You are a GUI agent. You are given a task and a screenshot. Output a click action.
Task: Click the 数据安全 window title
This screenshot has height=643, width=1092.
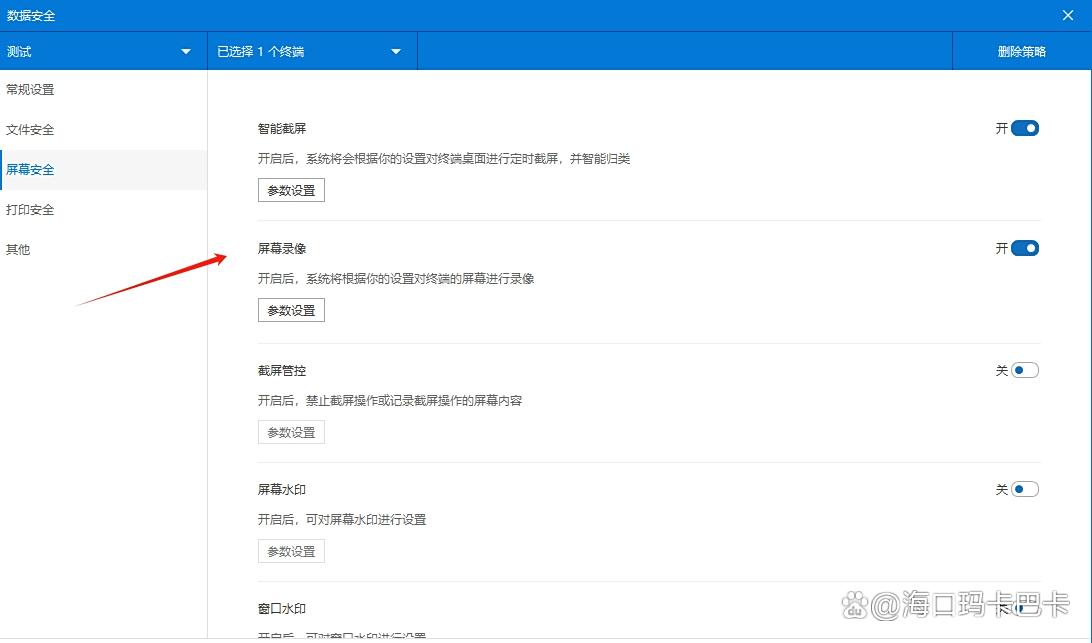(x=31, y=15)
